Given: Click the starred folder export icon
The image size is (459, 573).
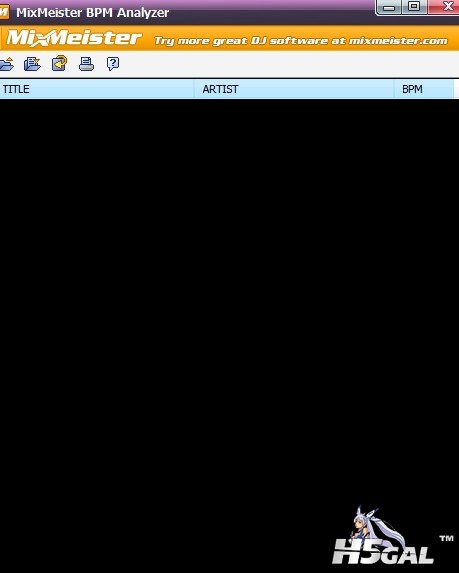Looking at the screenshot, I should coord(32,64).
